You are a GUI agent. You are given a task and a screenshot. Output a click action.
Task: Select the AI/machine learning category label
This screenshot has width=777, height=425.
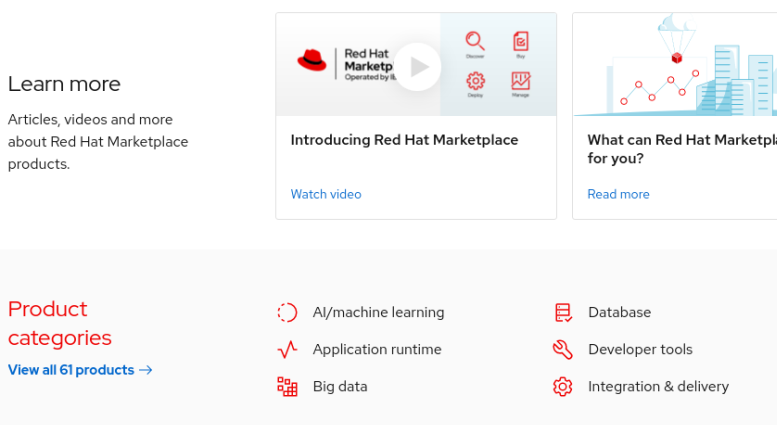[378, 313]
